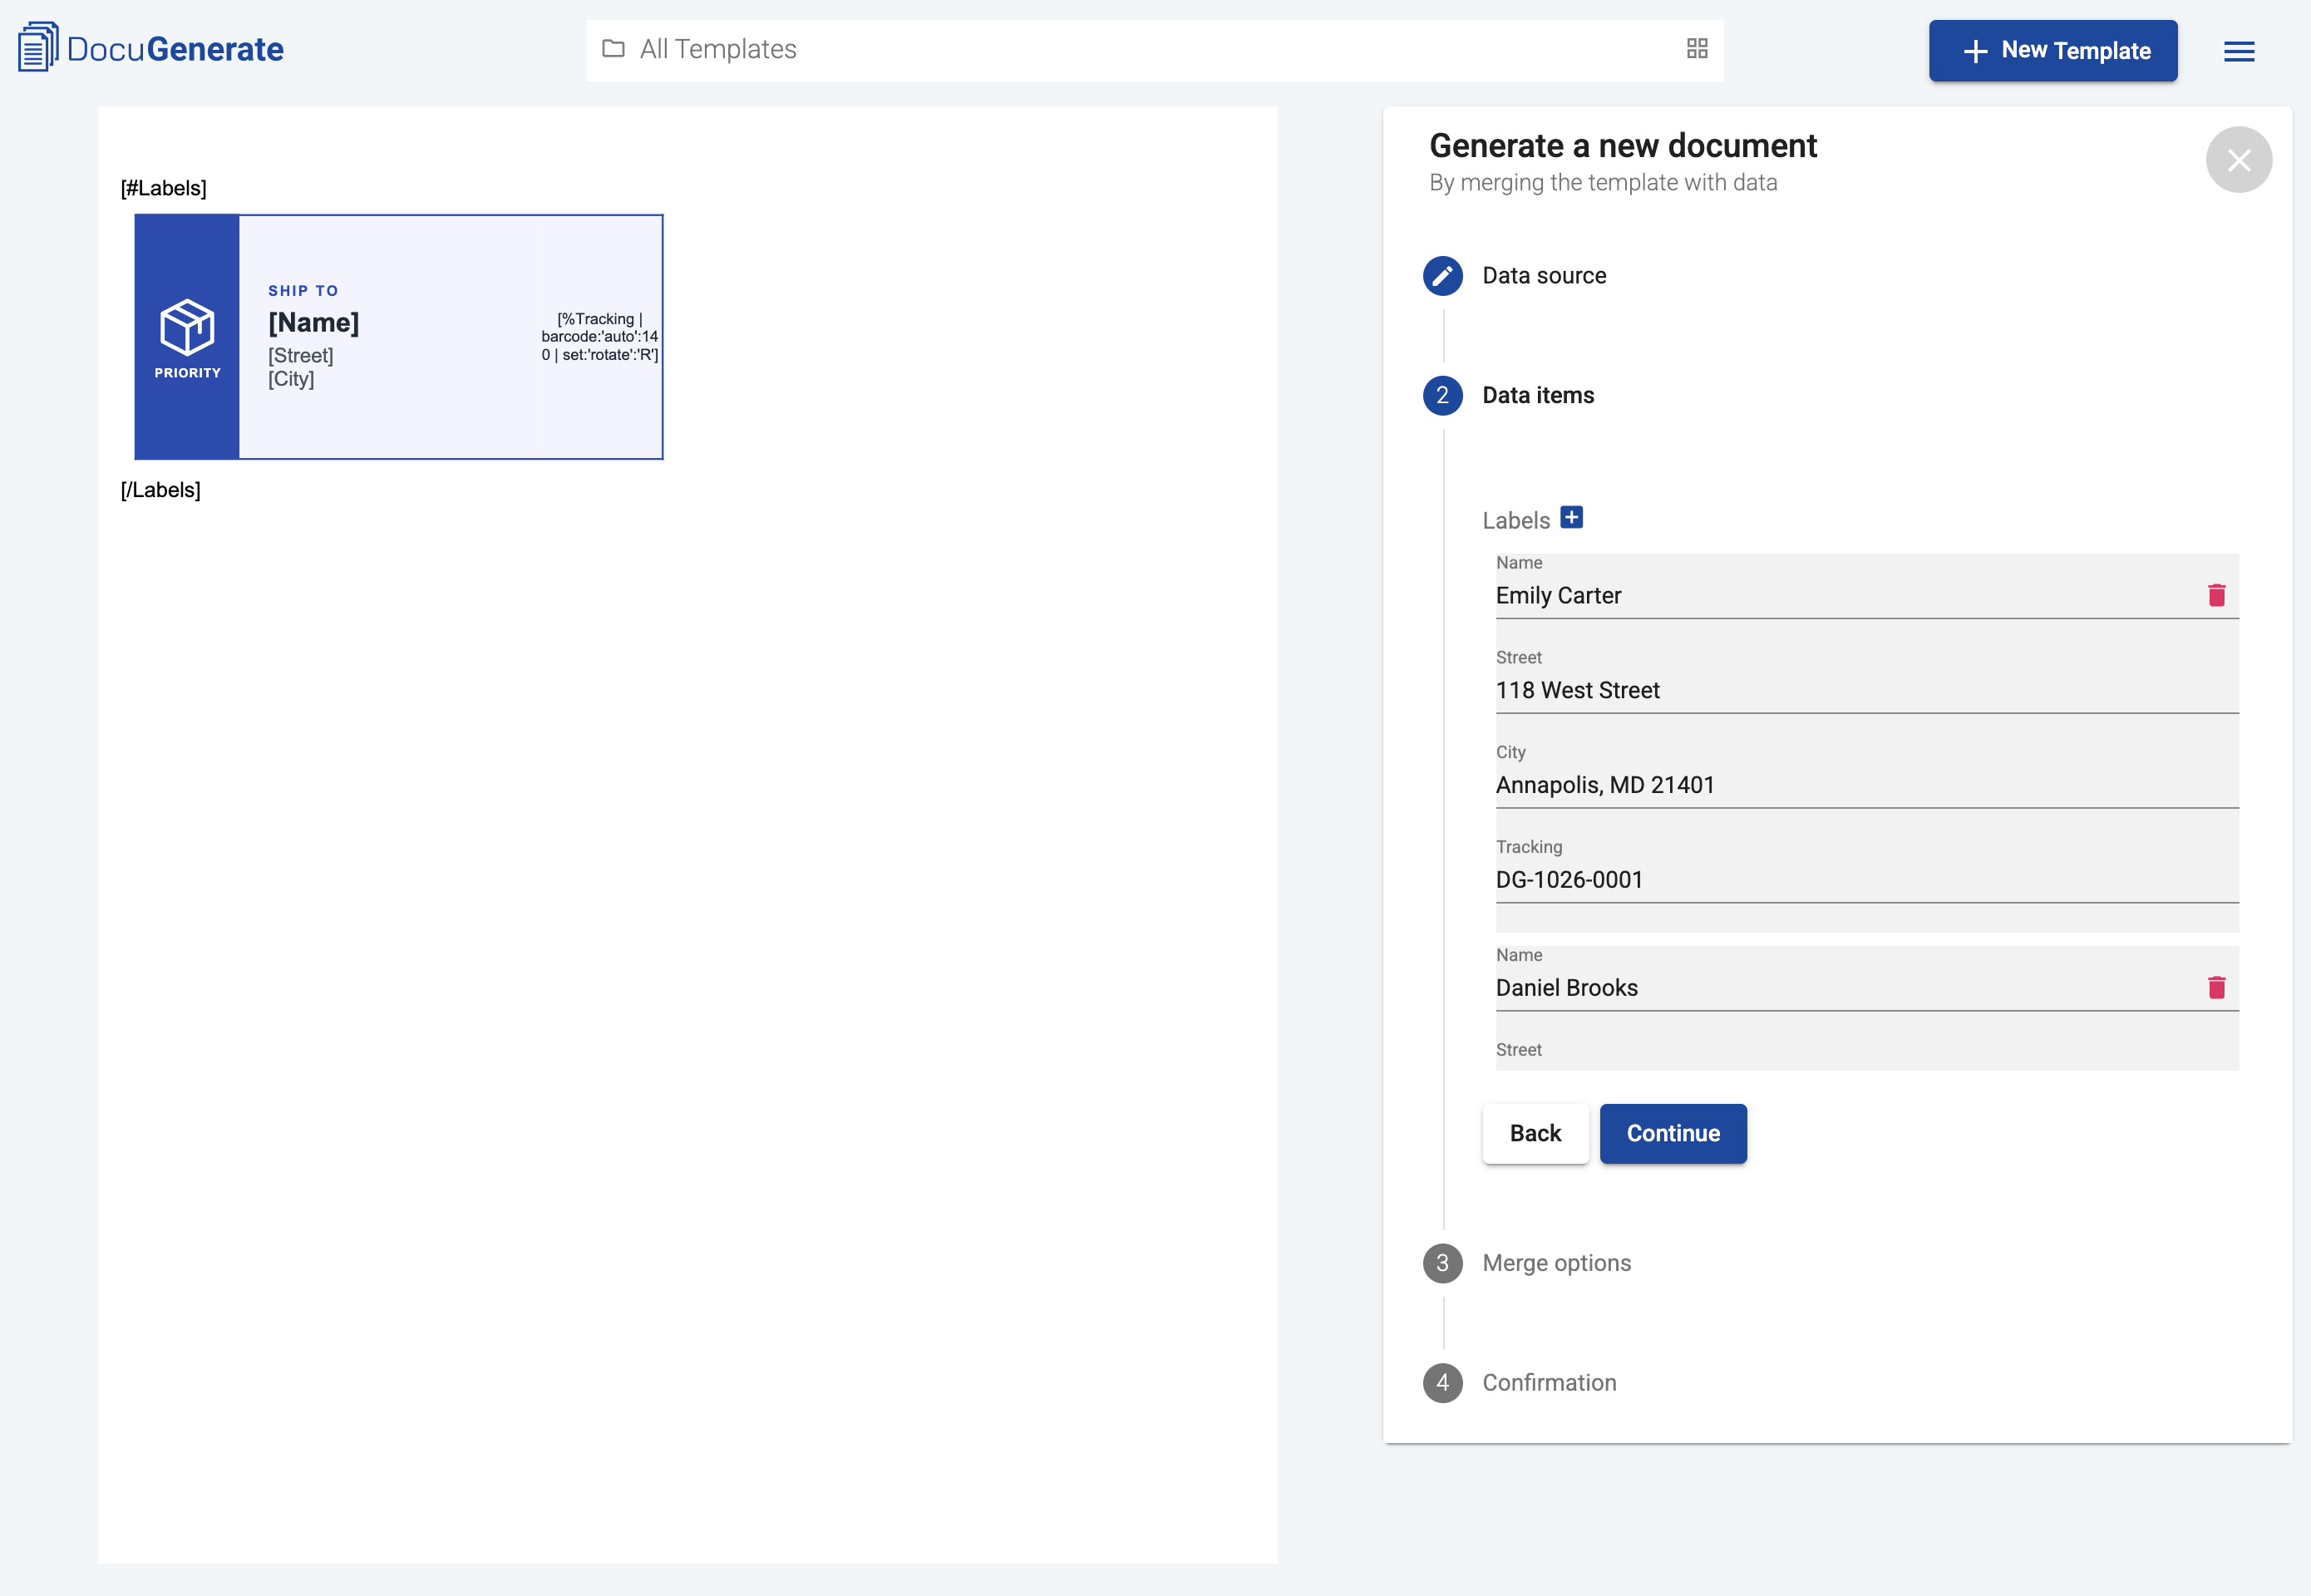Click the priority package box icon in template
This screenshot has width=2311, height=1596.
187,326
